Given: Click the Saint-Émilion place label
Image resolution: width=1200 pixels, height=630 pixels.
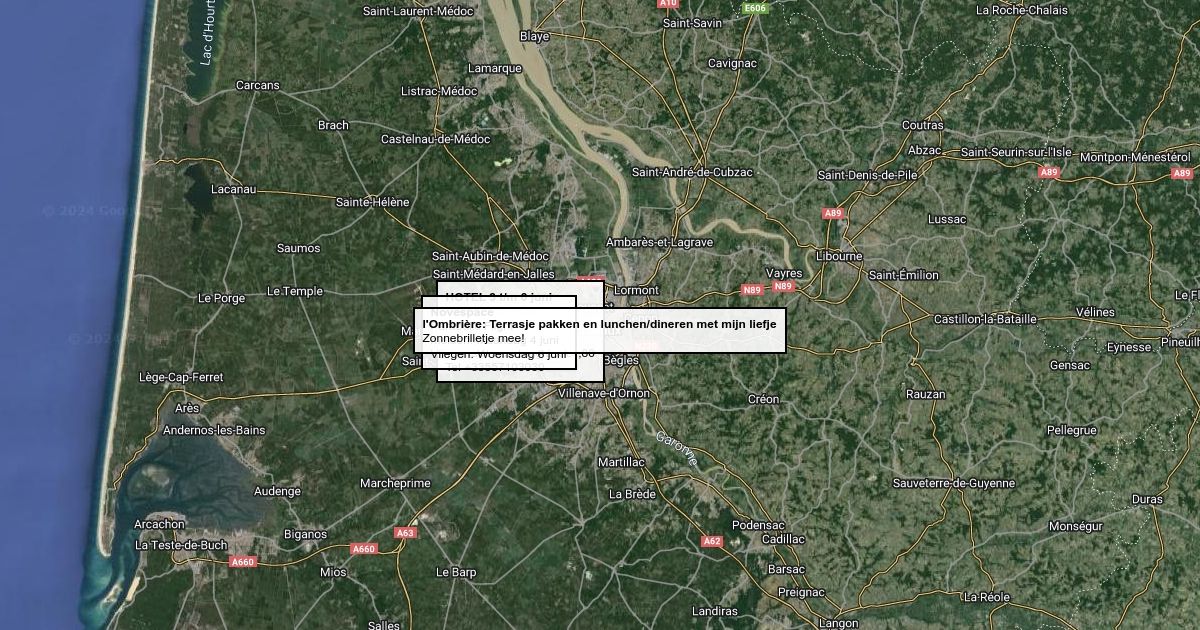Looking at the screenshot, I should coord(904,275).
